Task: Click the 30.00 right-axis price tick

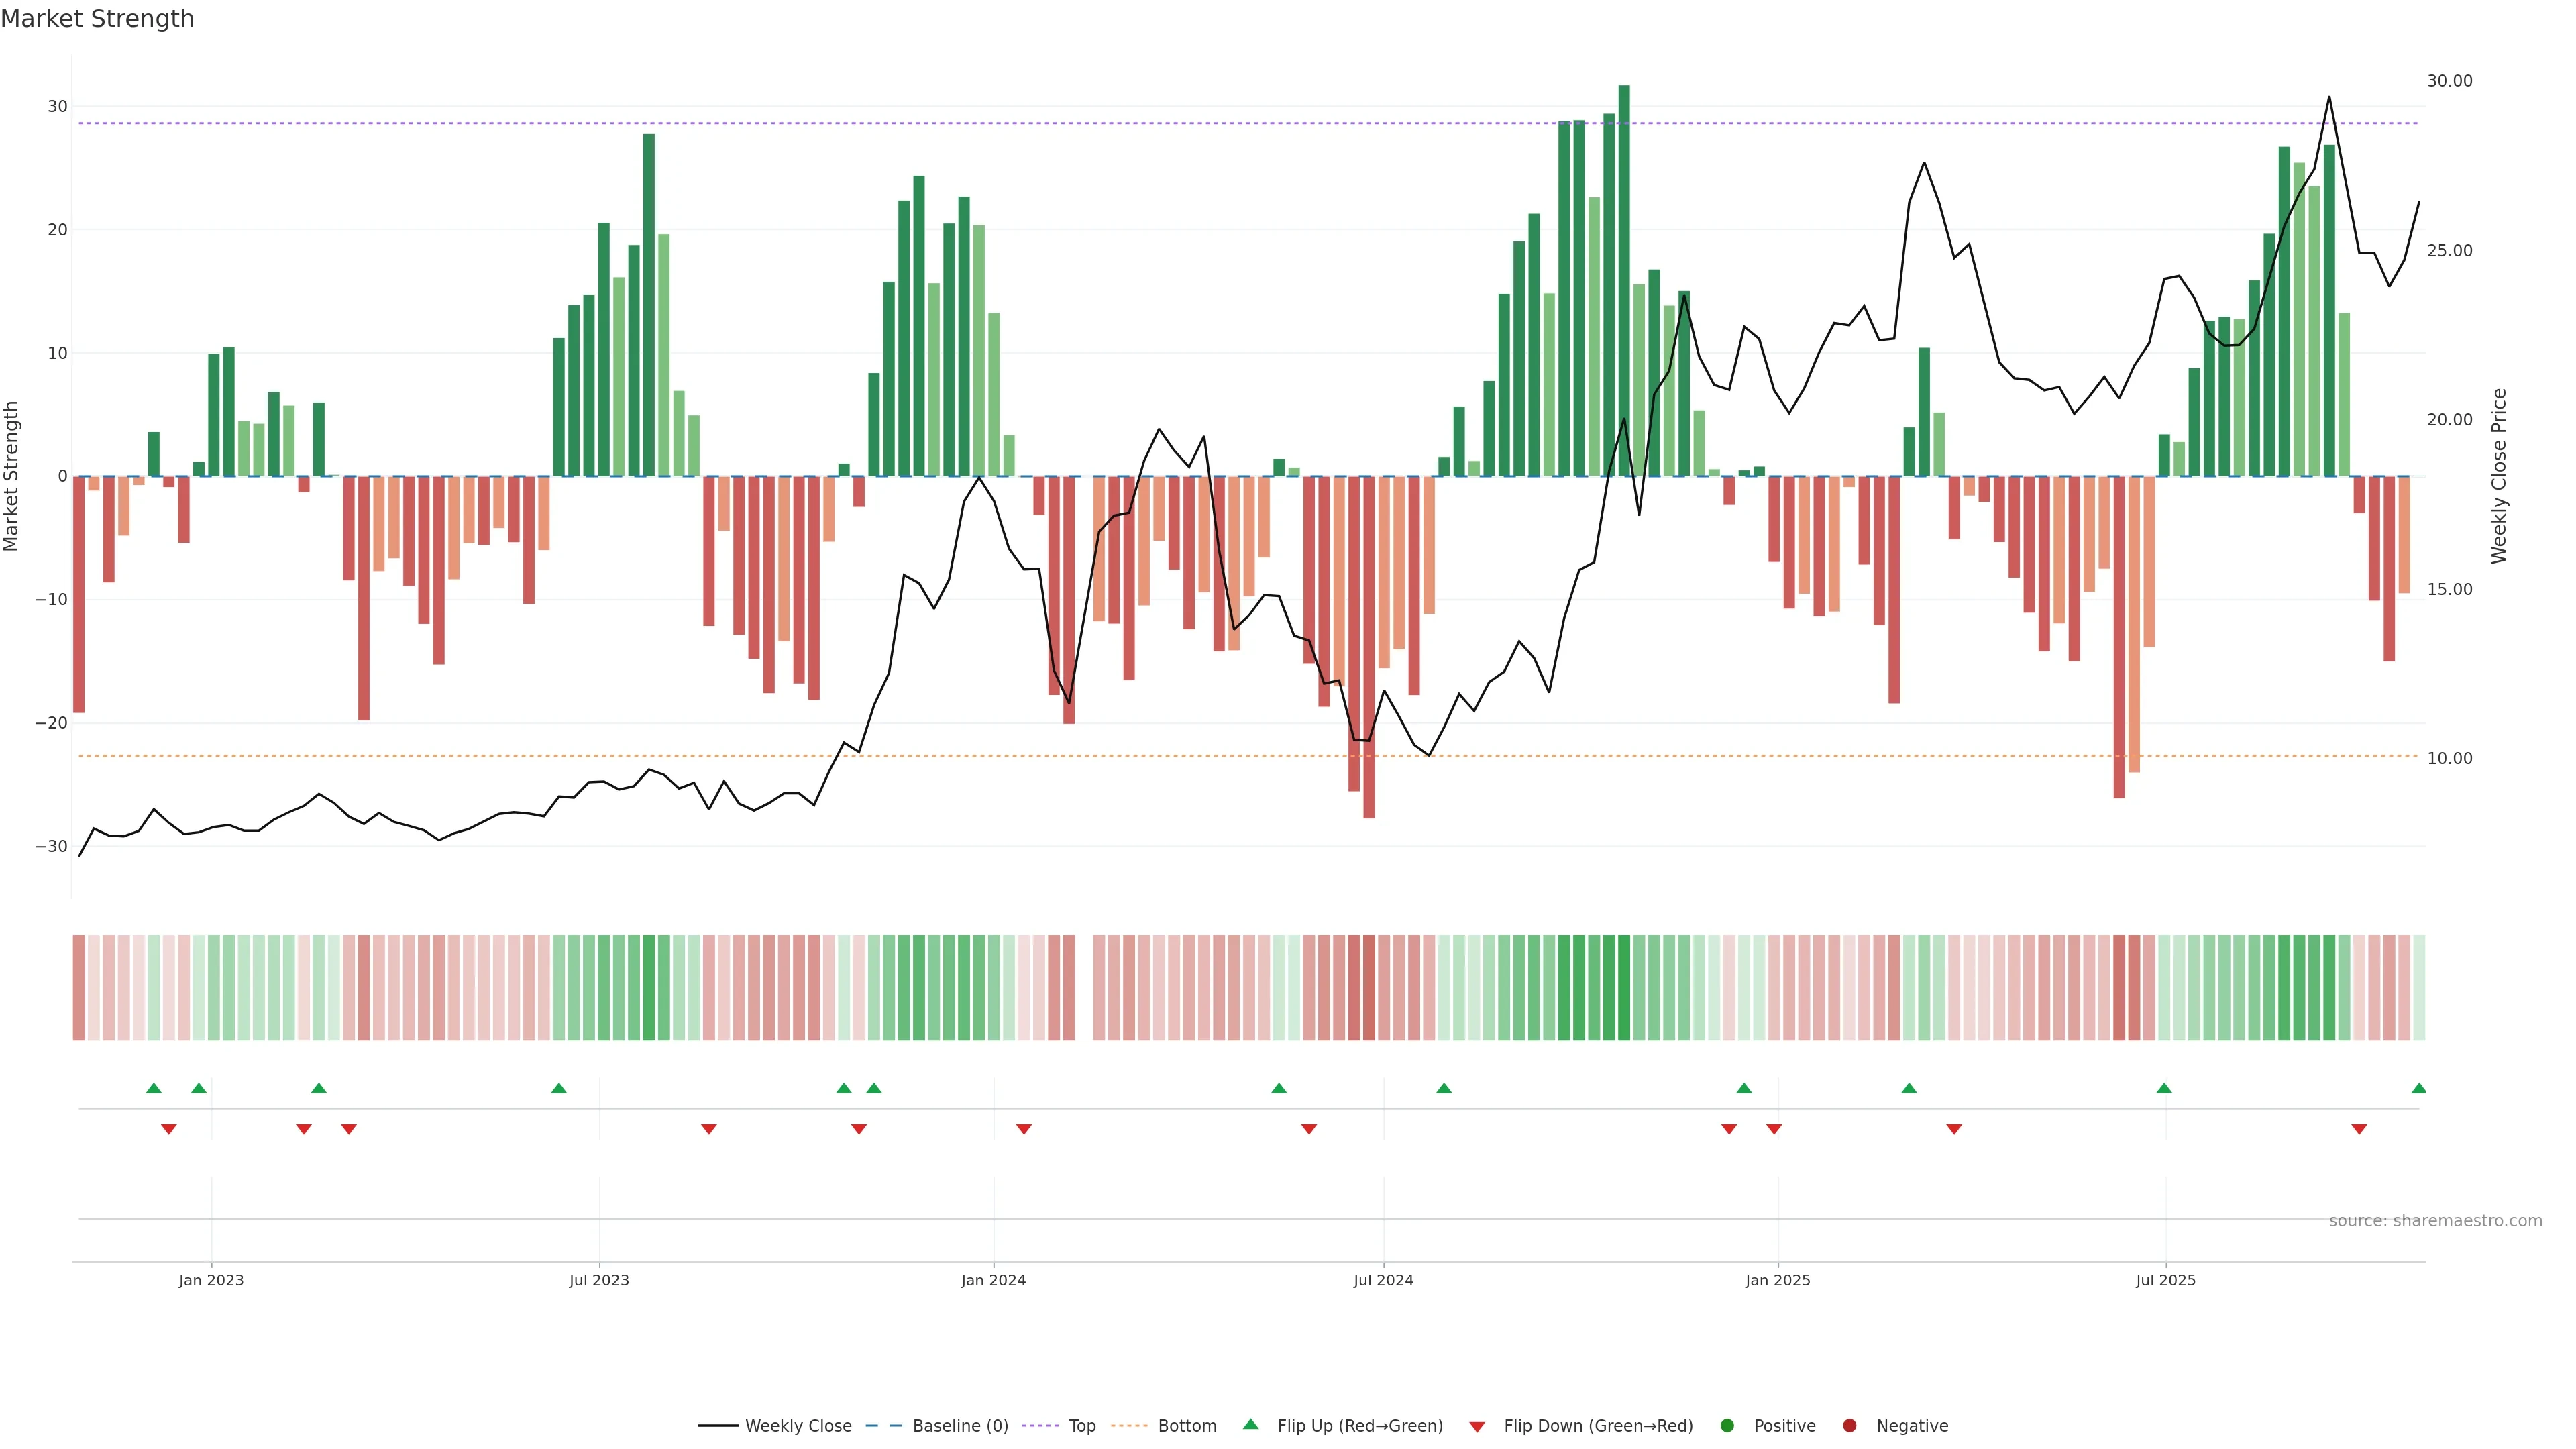Action: click(x=2449, y=81)
